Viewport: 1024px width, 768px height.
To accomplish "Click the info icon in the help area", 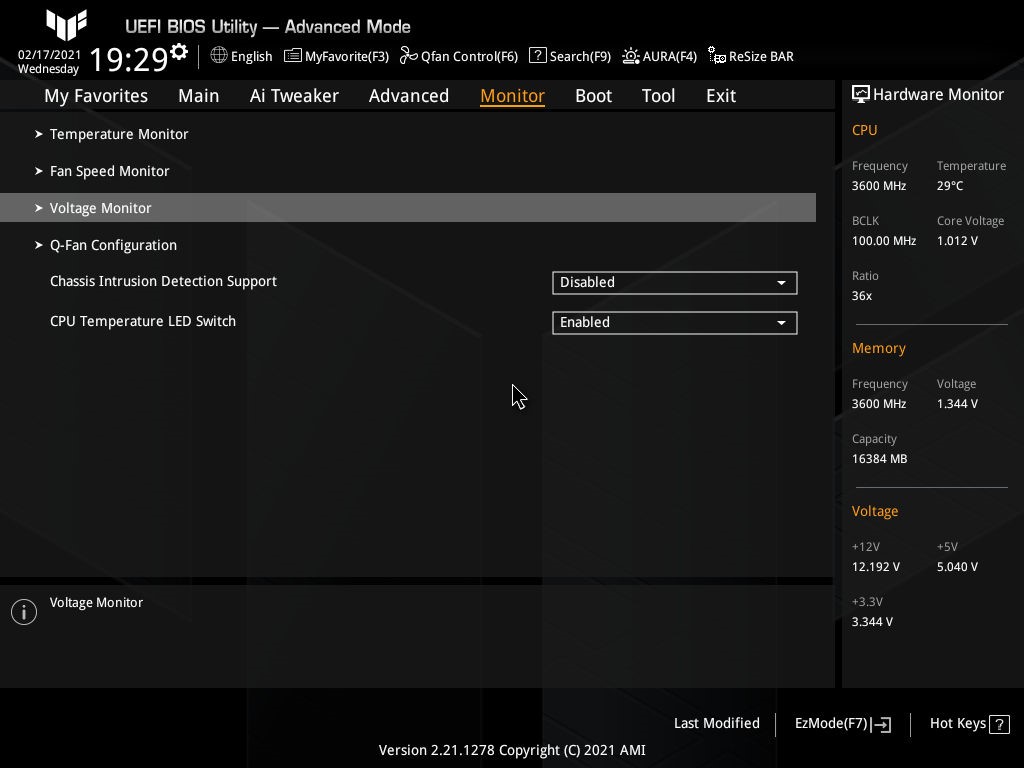I will [x=24, y=612].
